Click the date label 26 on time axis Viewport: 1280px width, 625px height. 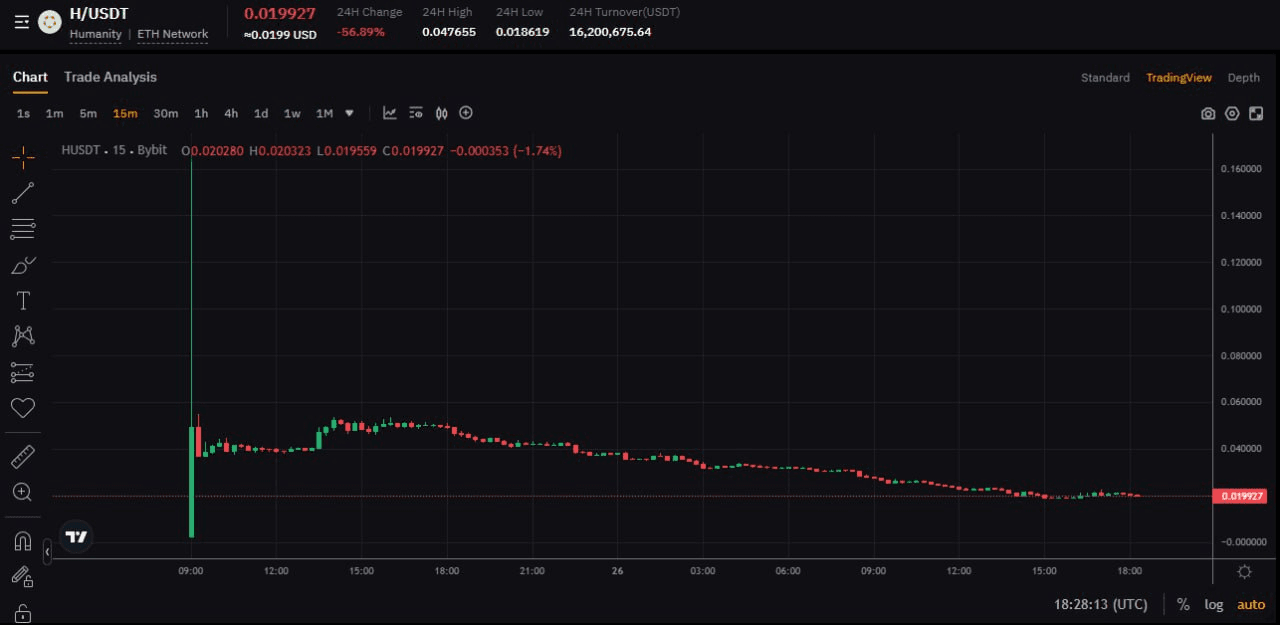[617, 571]
